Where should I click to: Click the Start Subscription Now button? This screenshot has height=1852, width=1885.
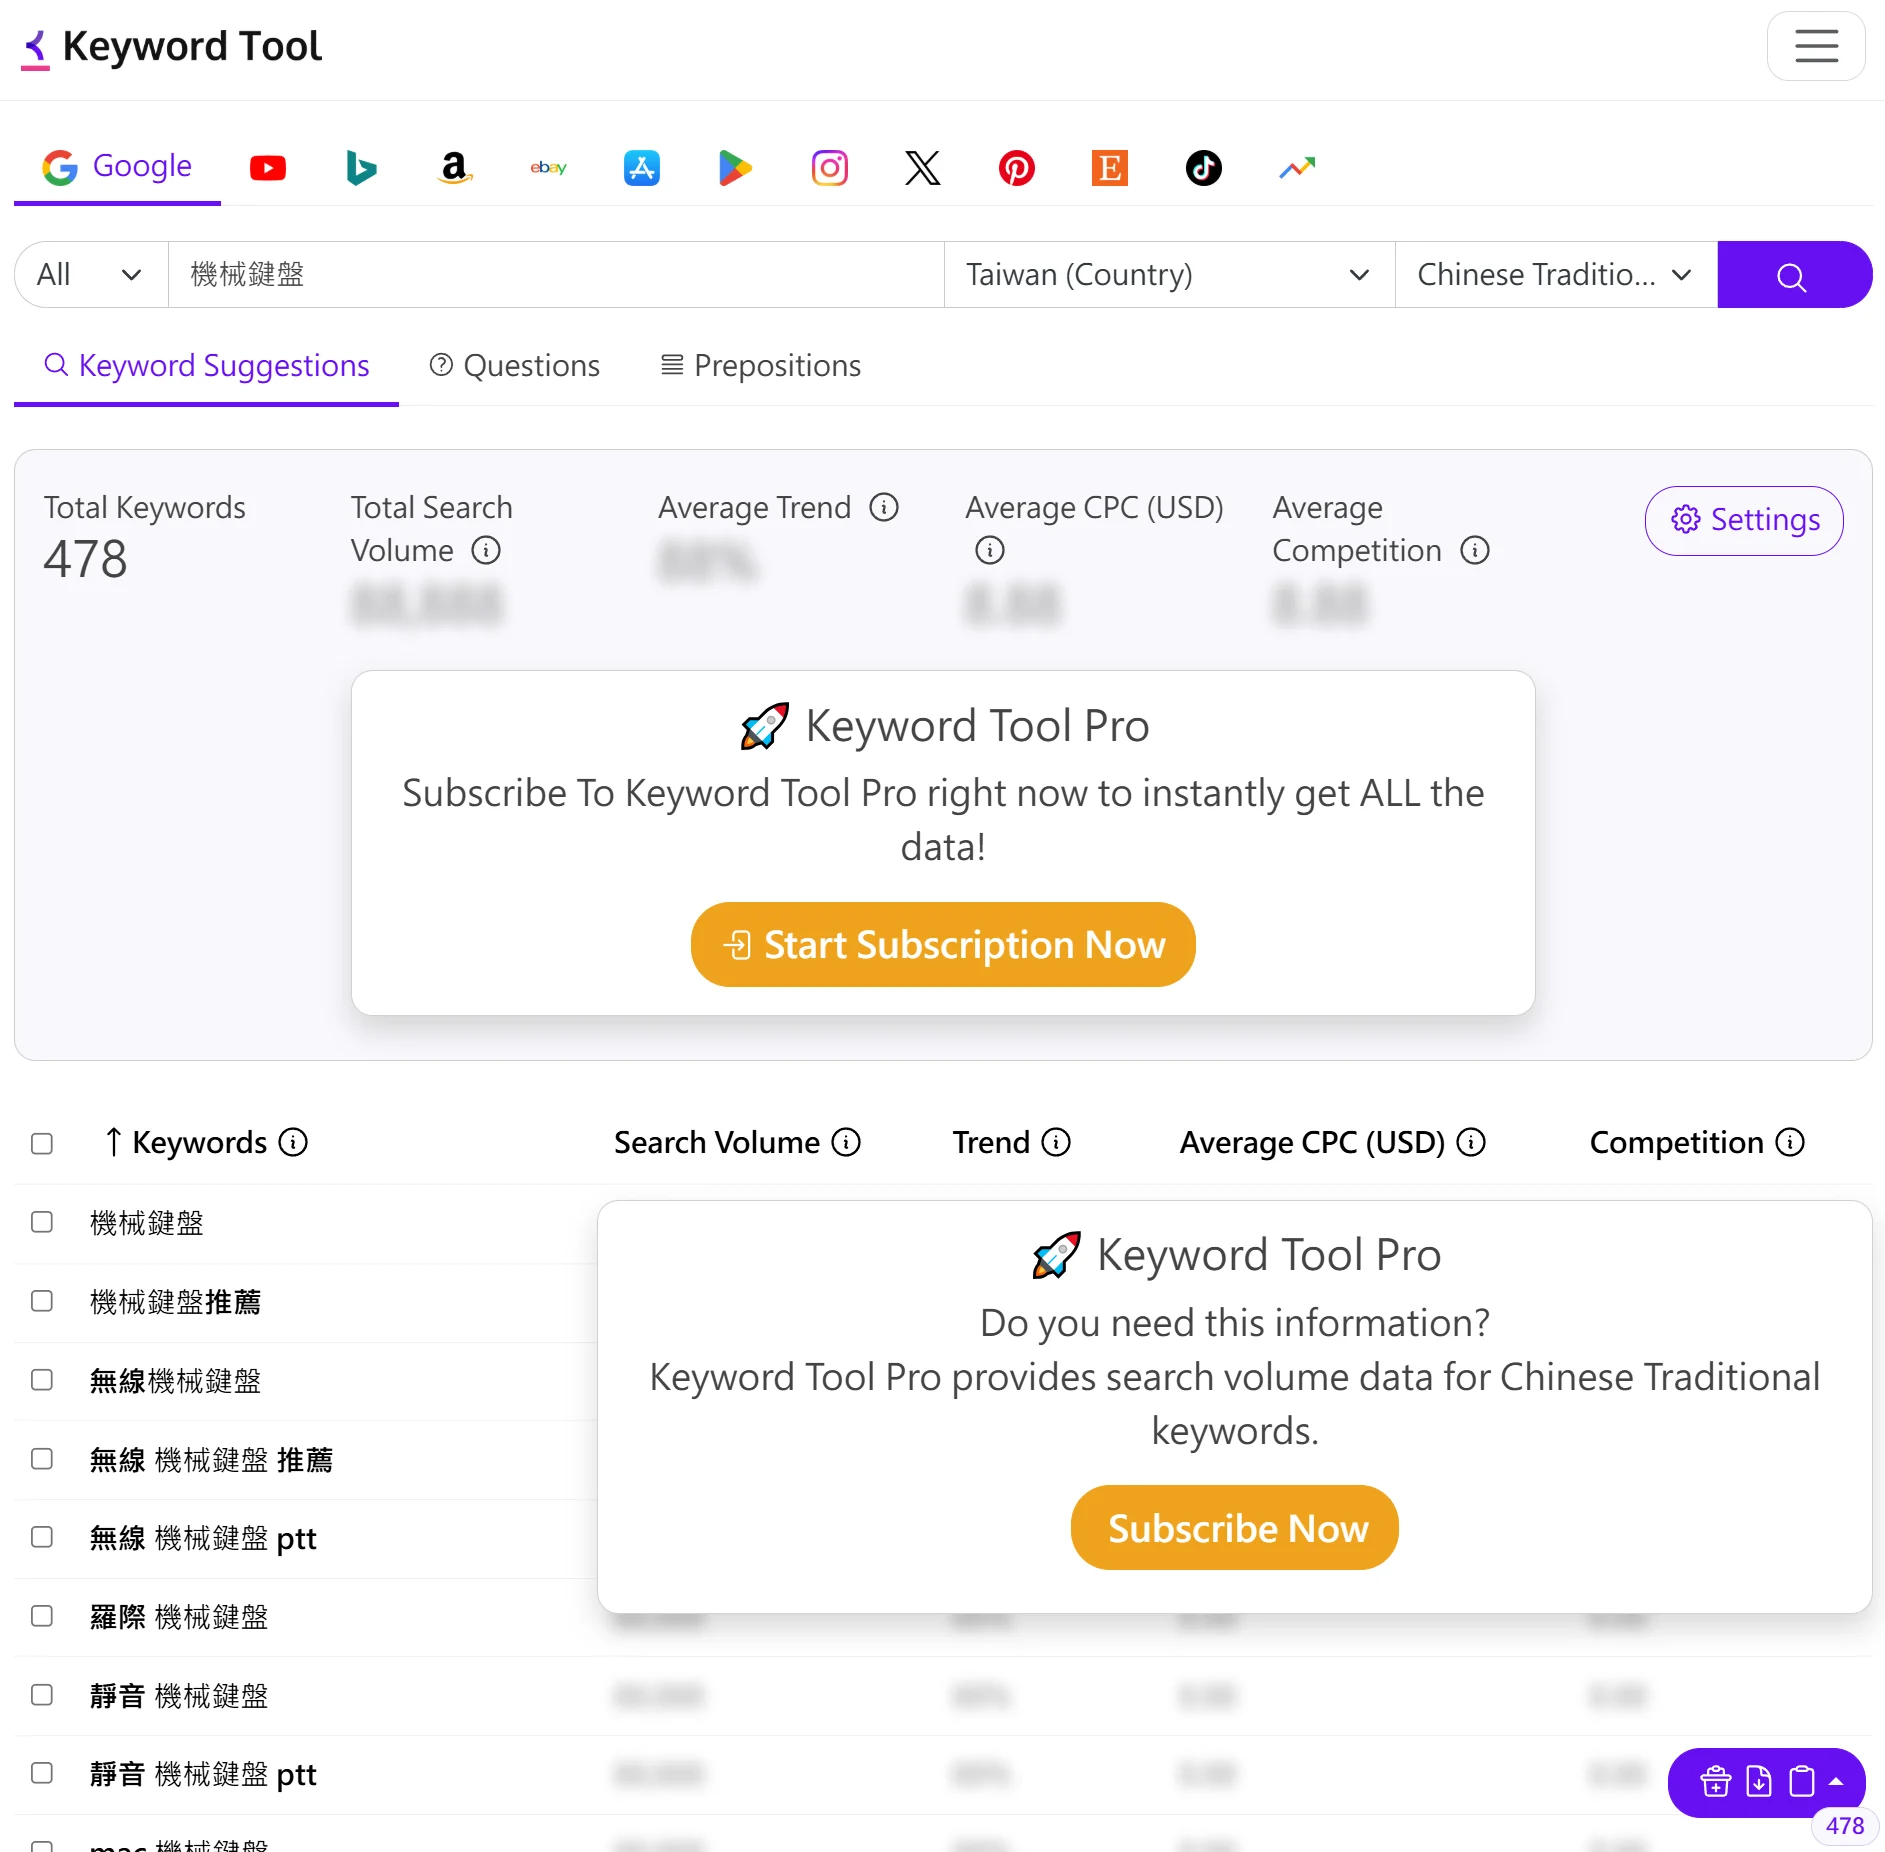pos(943,945)
